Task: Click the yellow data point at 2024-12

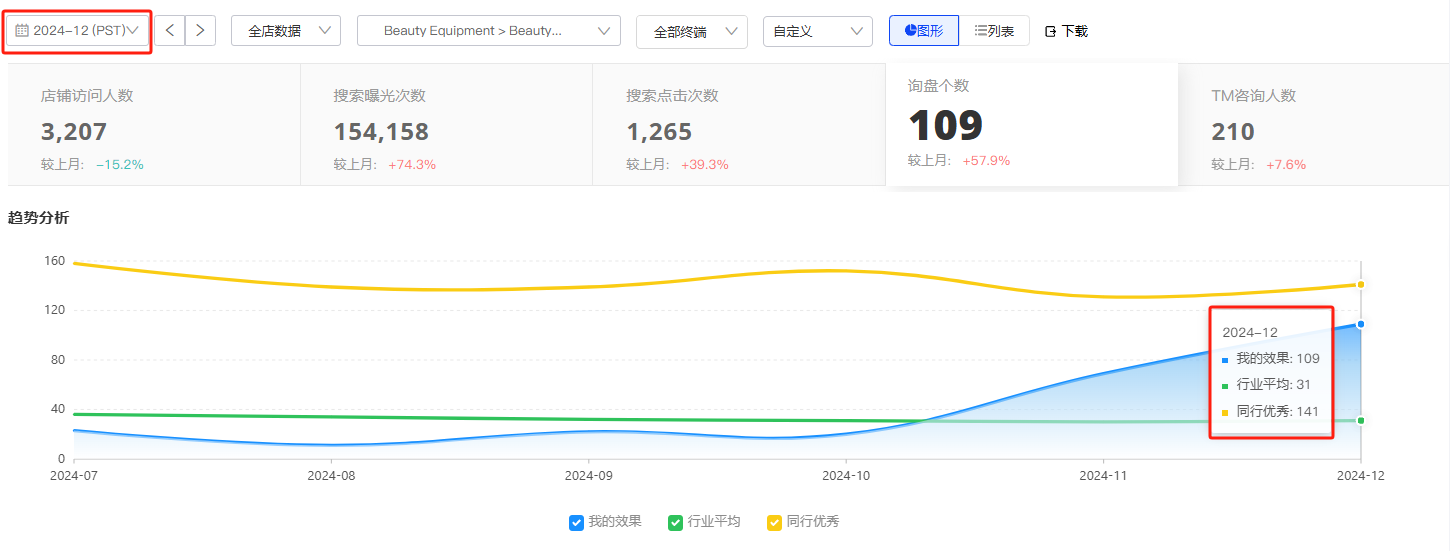Action: (1360, 285)
